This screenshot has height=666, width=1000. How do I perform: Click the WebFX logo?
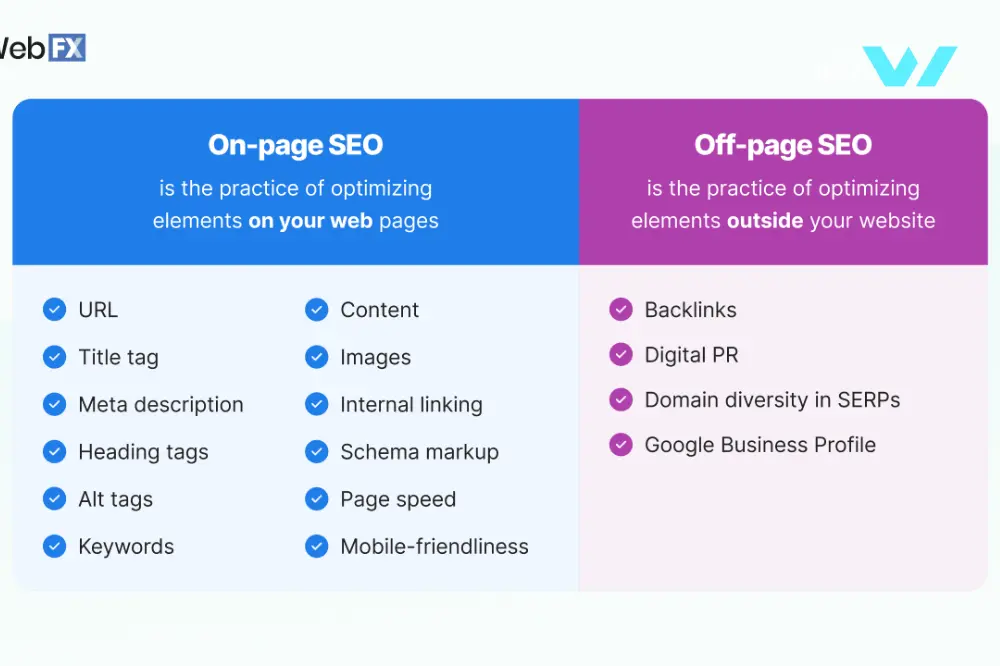click(42, 48)
